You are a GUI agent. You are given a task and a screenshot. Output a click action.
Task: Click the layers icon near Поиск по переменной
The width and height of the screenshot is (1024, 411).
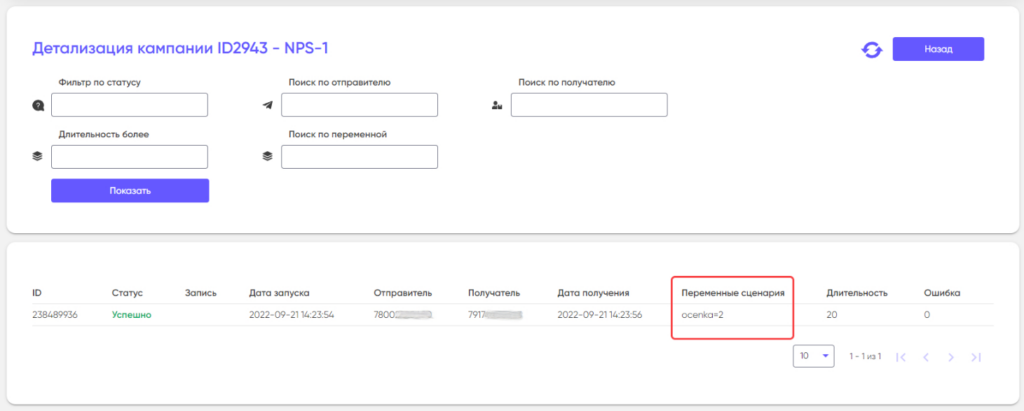268,157
